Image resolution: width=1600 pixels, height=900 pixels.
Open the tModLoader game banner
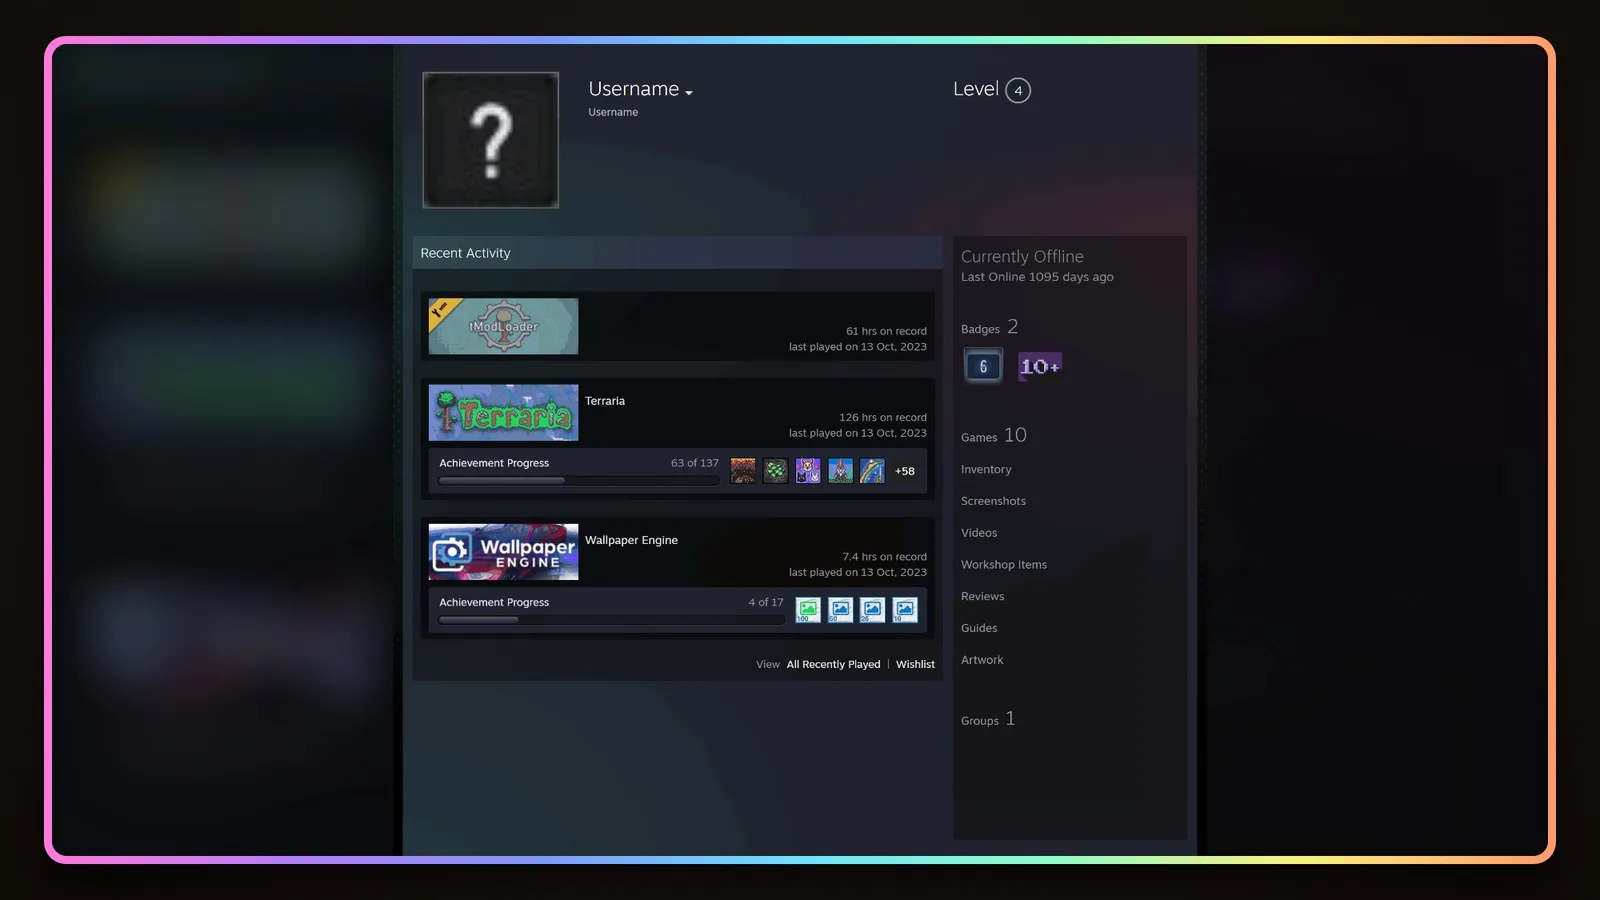pyautogui.click(x=503, y=326)
